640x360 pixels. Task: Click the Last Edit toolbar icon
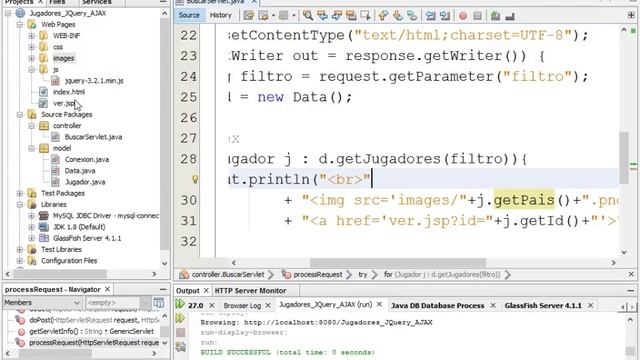coord(249,16)
